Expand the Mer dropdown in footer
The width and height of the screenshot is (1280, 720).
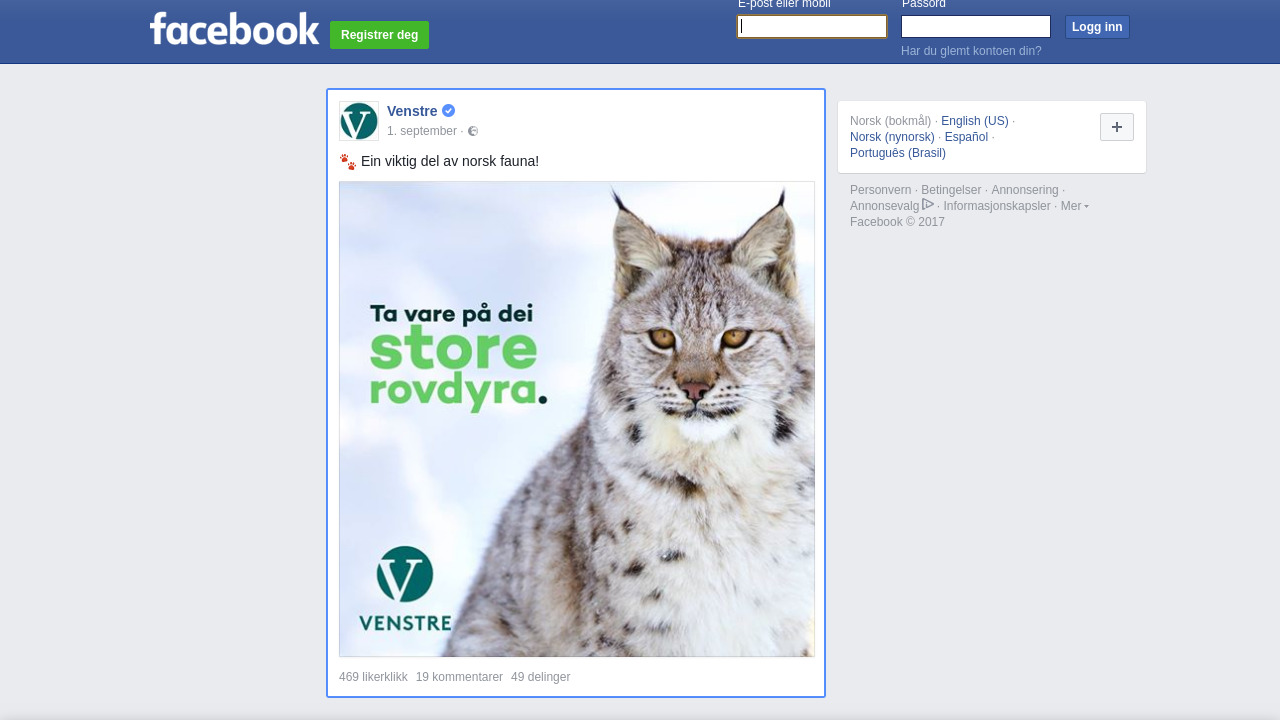pos(1074,206)
